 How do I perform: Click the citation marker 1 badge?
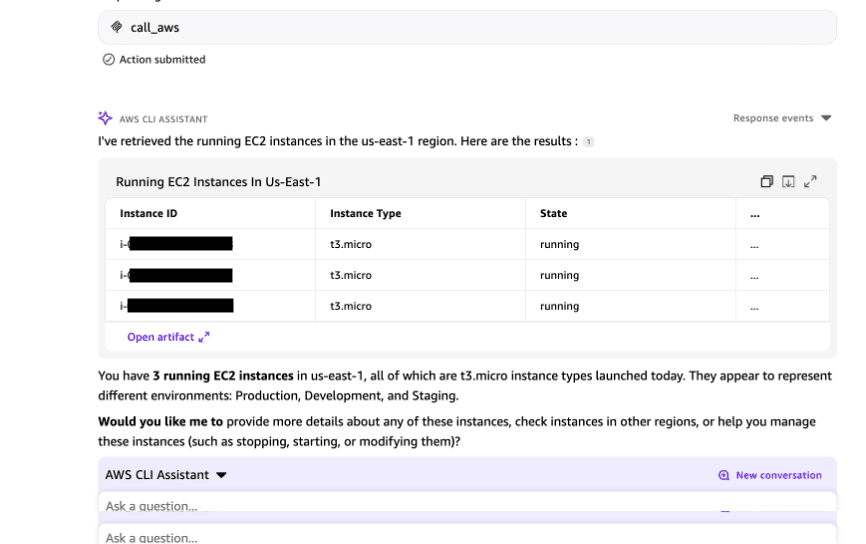(588, 142)
